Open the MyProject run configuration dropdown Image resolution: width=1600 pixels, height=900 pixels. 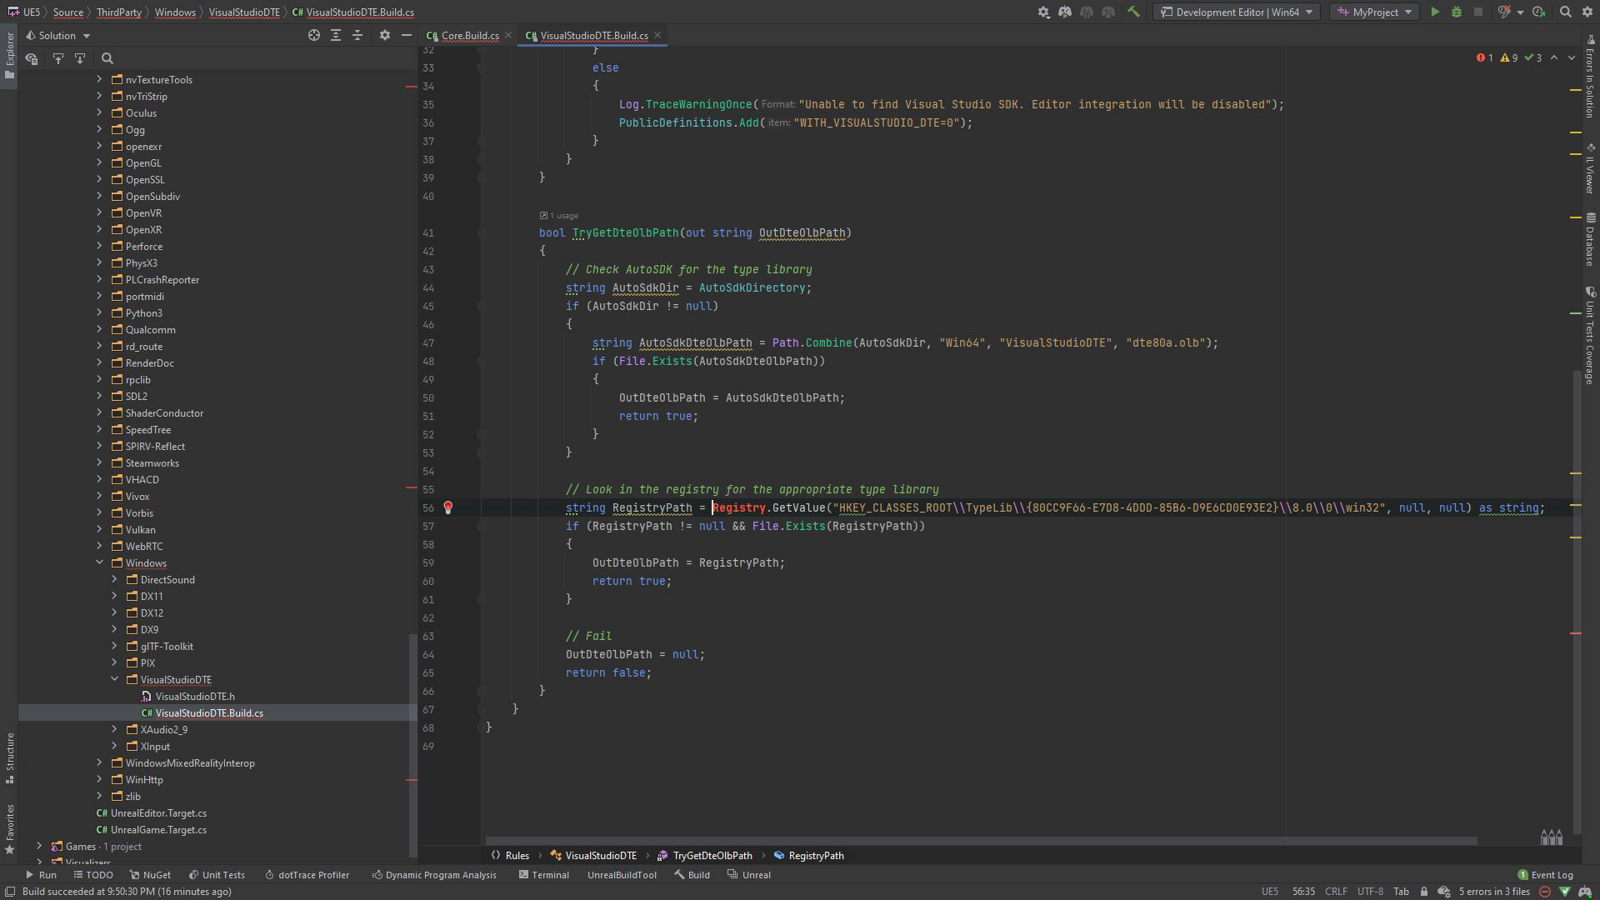(1375, 12)
